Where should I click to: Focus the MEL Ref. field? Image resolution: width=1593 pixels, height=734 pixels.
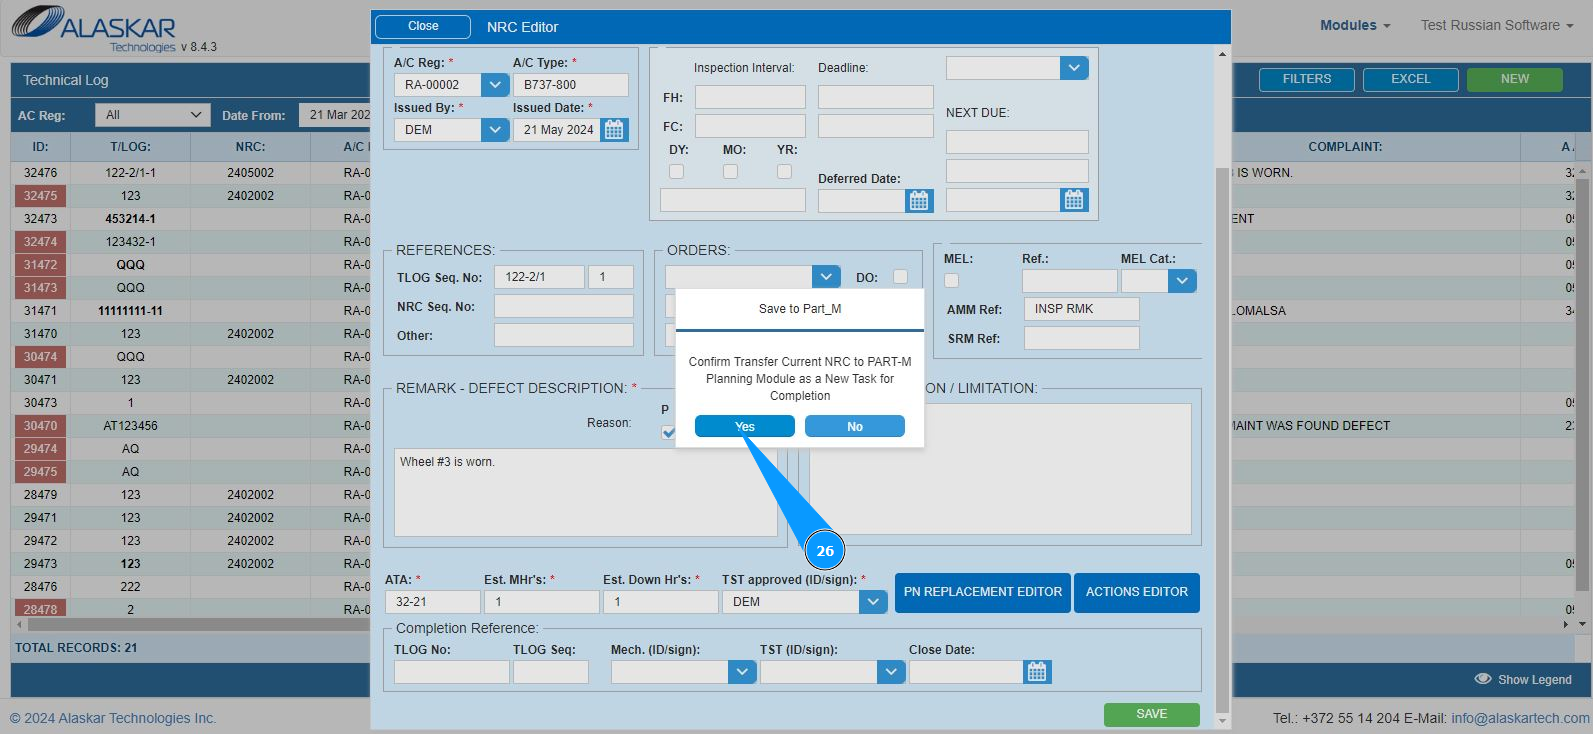tap(1070, 281)
